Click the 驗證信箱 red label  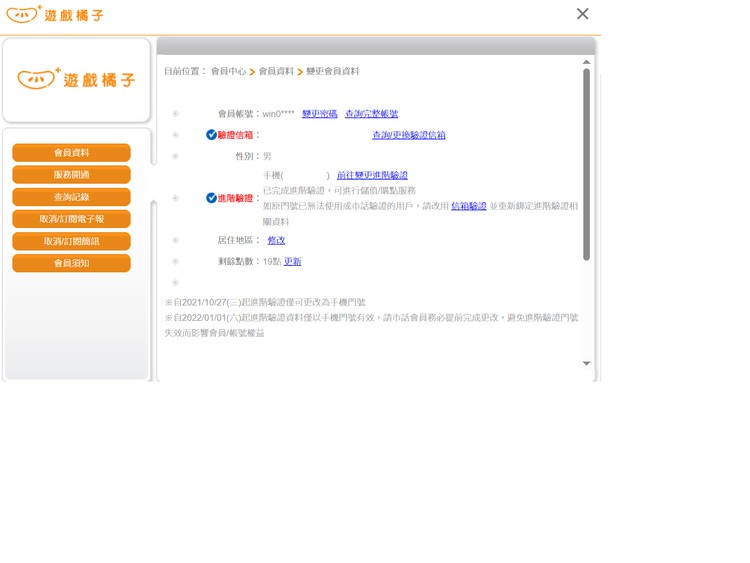click(235, 135)
